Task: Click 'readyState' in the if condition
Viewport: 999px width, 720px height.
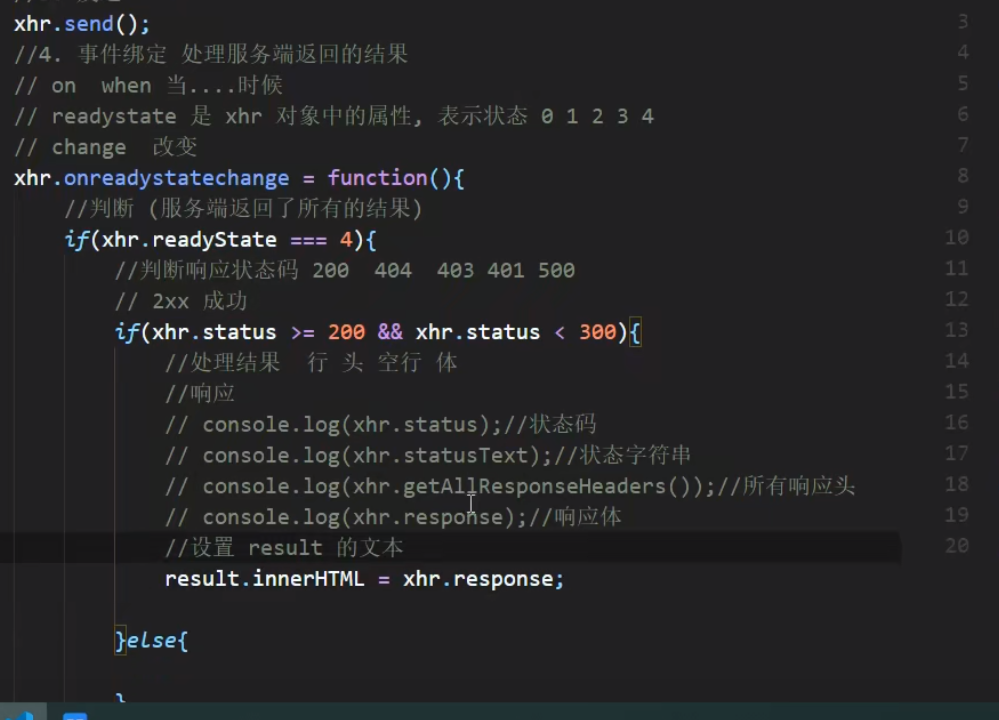Action: coord(214,240)
